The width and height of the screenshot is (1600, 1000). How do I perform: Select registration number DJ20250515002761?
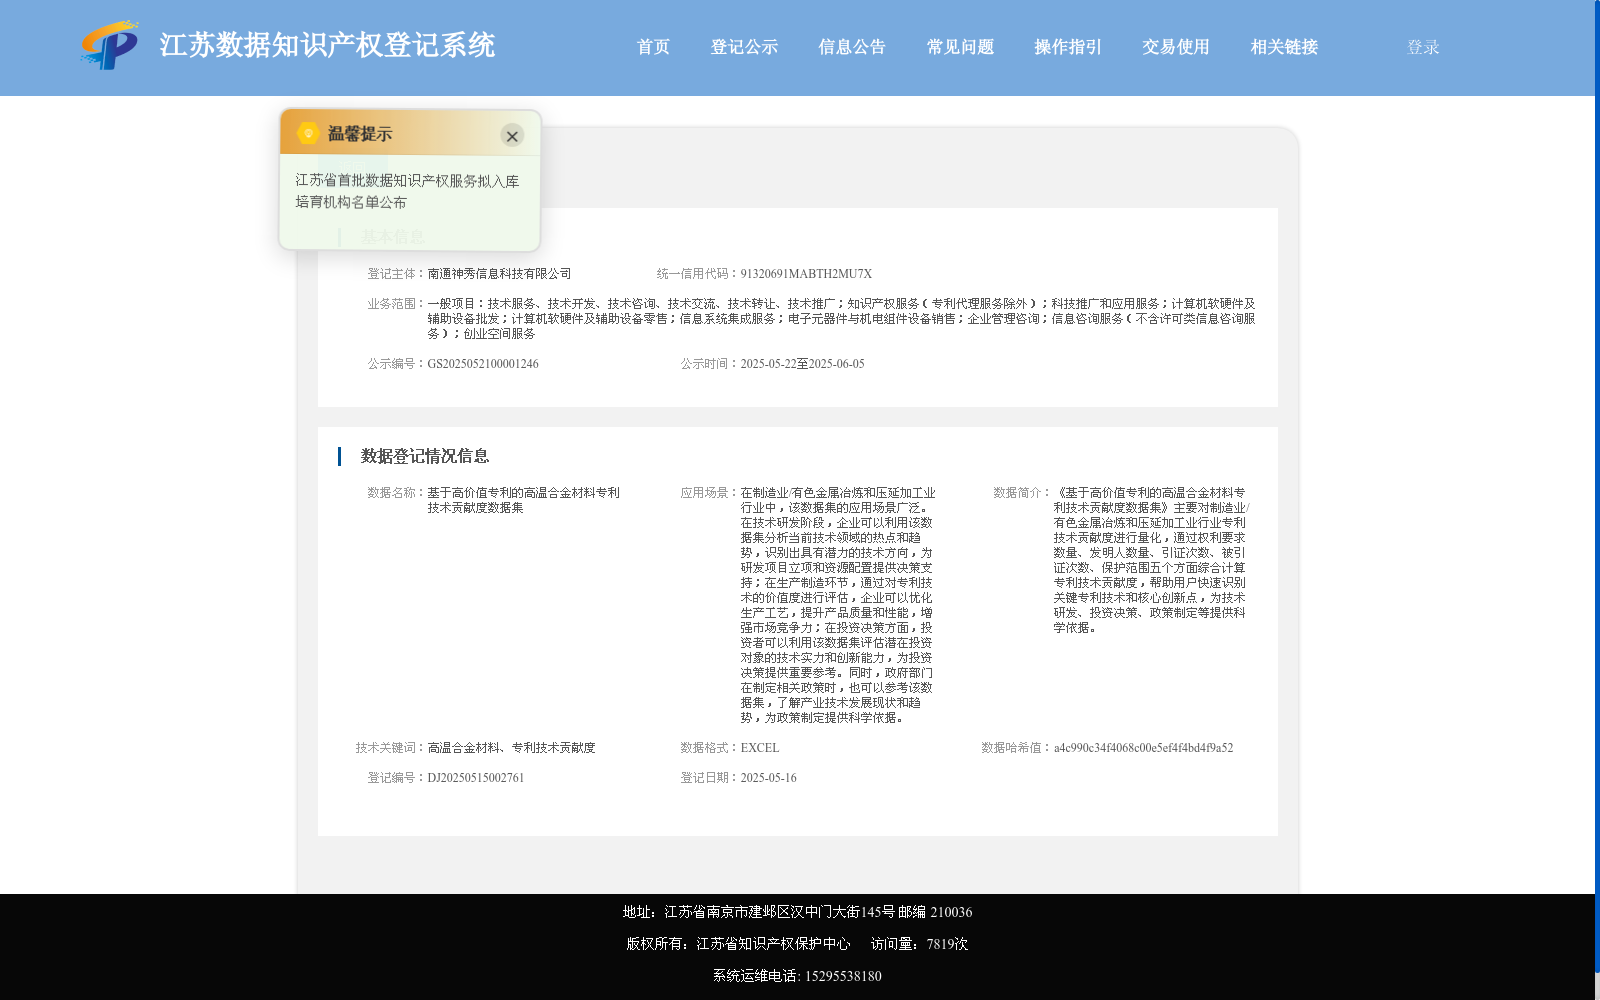click(475, 778)
